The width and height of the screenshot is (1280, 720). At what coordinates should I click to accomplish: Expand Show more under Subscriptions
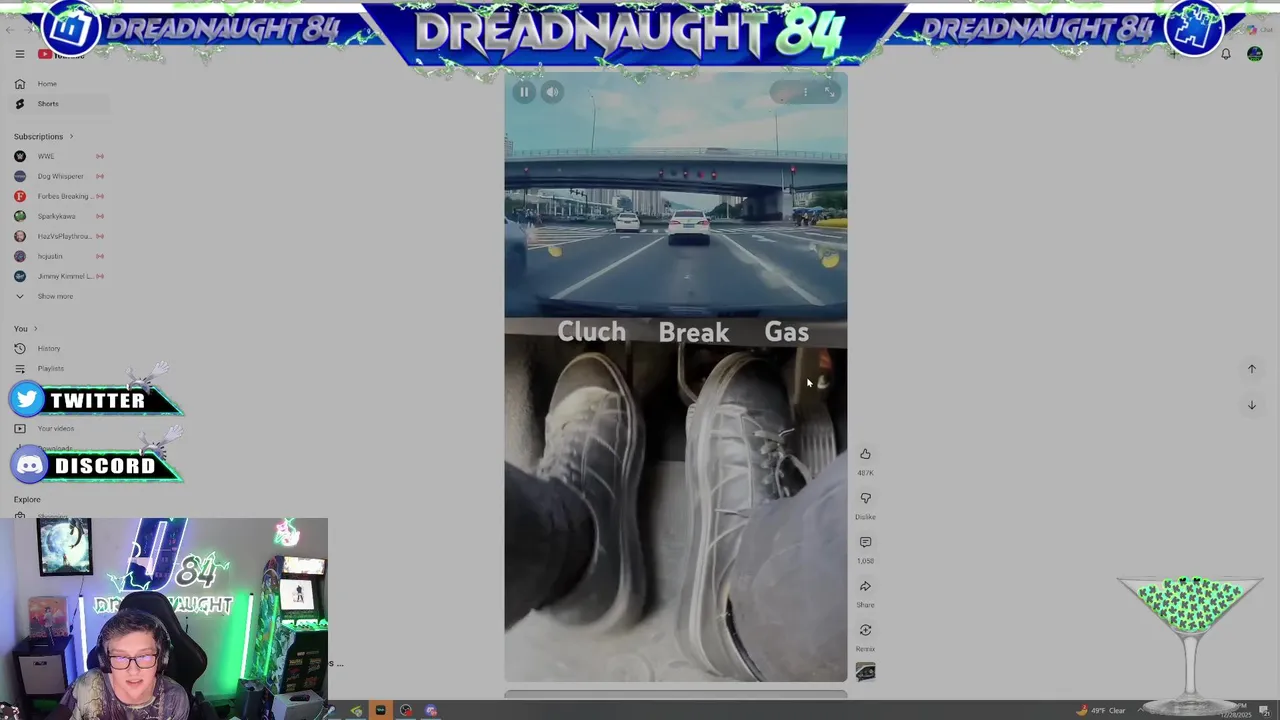(55, 296)
